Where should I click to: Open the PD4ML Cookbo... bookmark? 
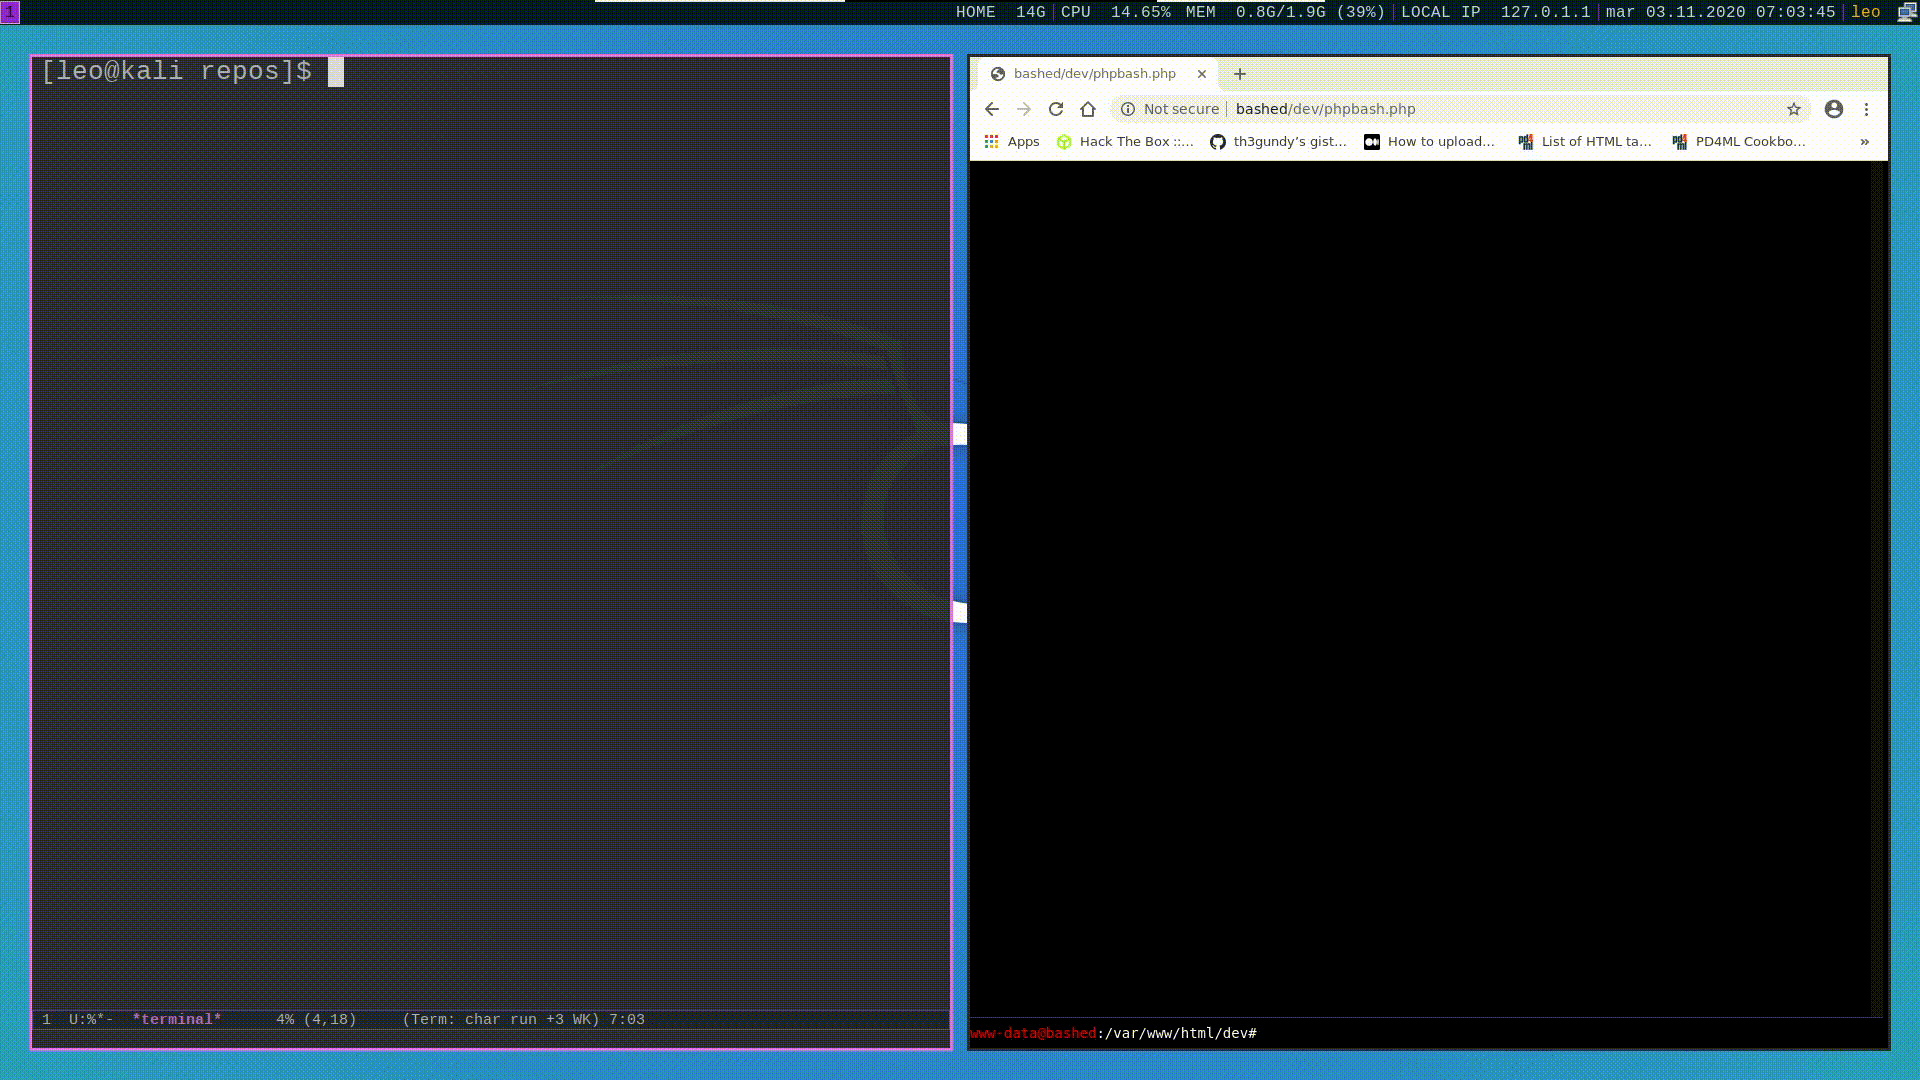(x=1739, y=142)
